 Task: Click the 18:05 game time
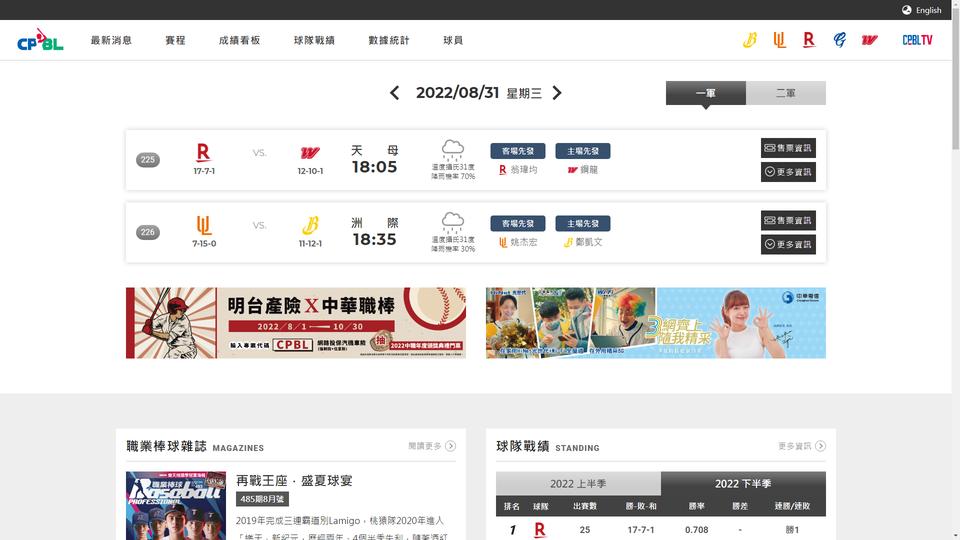click(x=375, y=167)
